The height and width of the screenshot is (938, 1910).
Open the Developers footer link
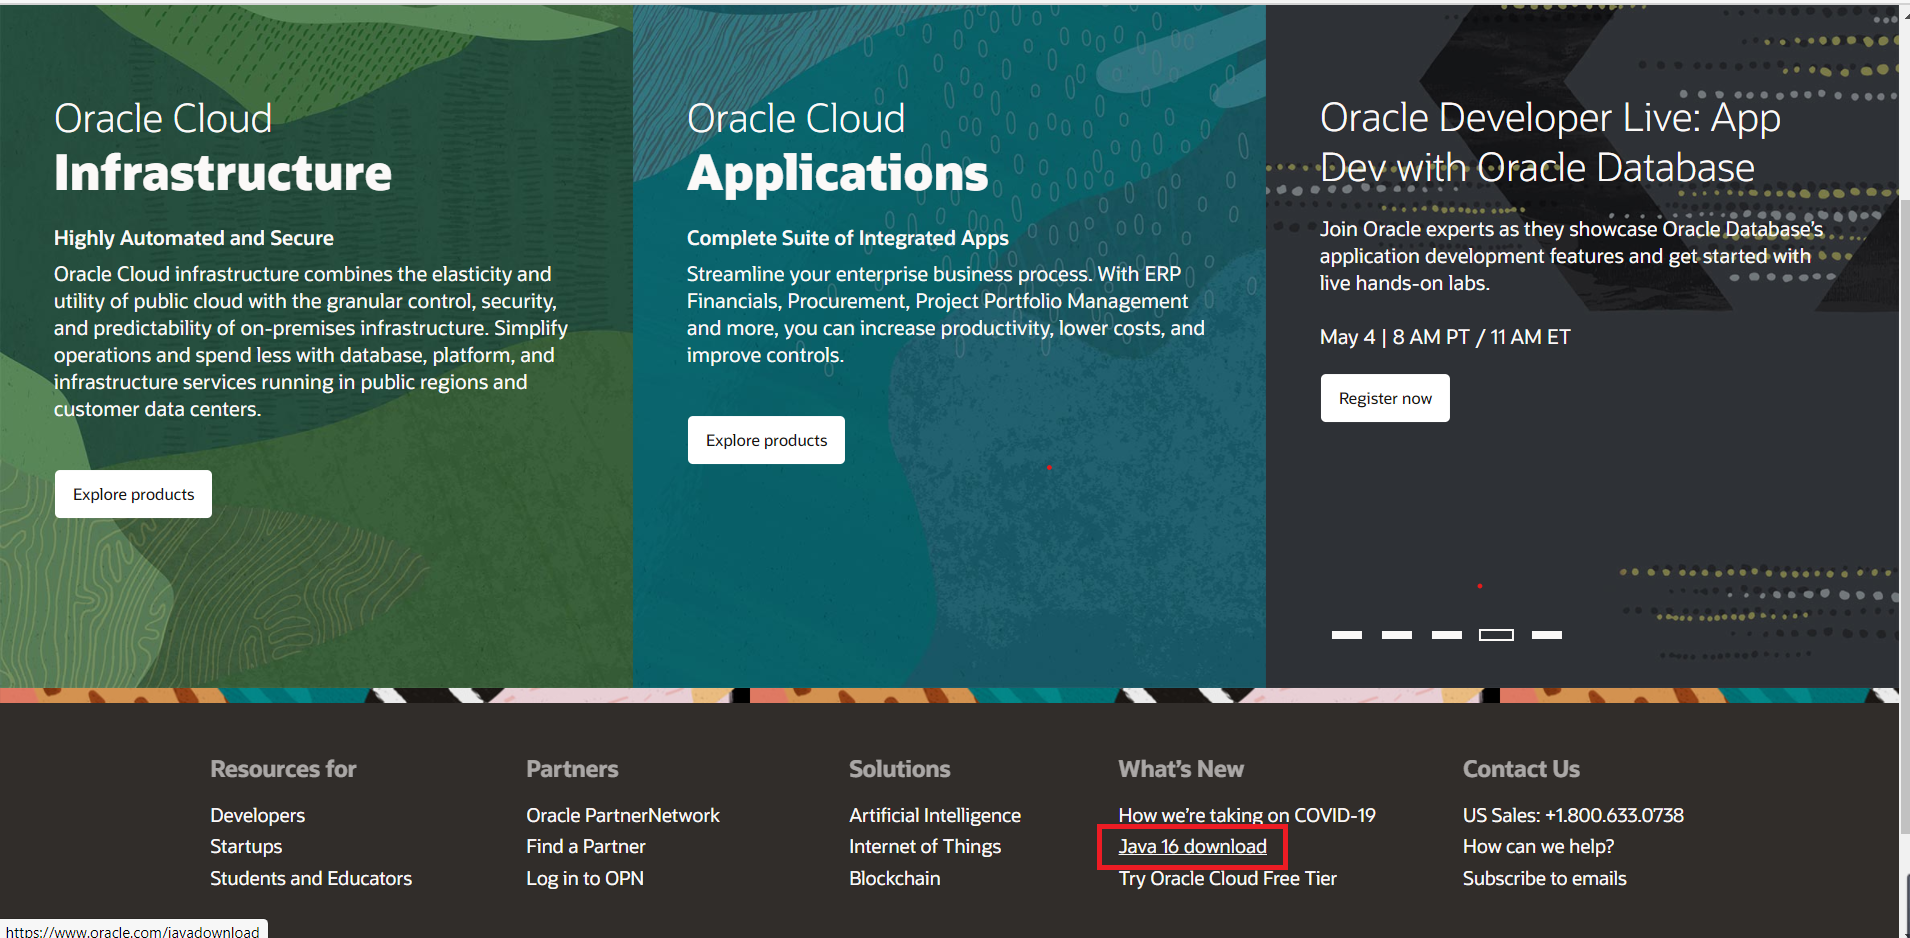(x=257, y=815)
